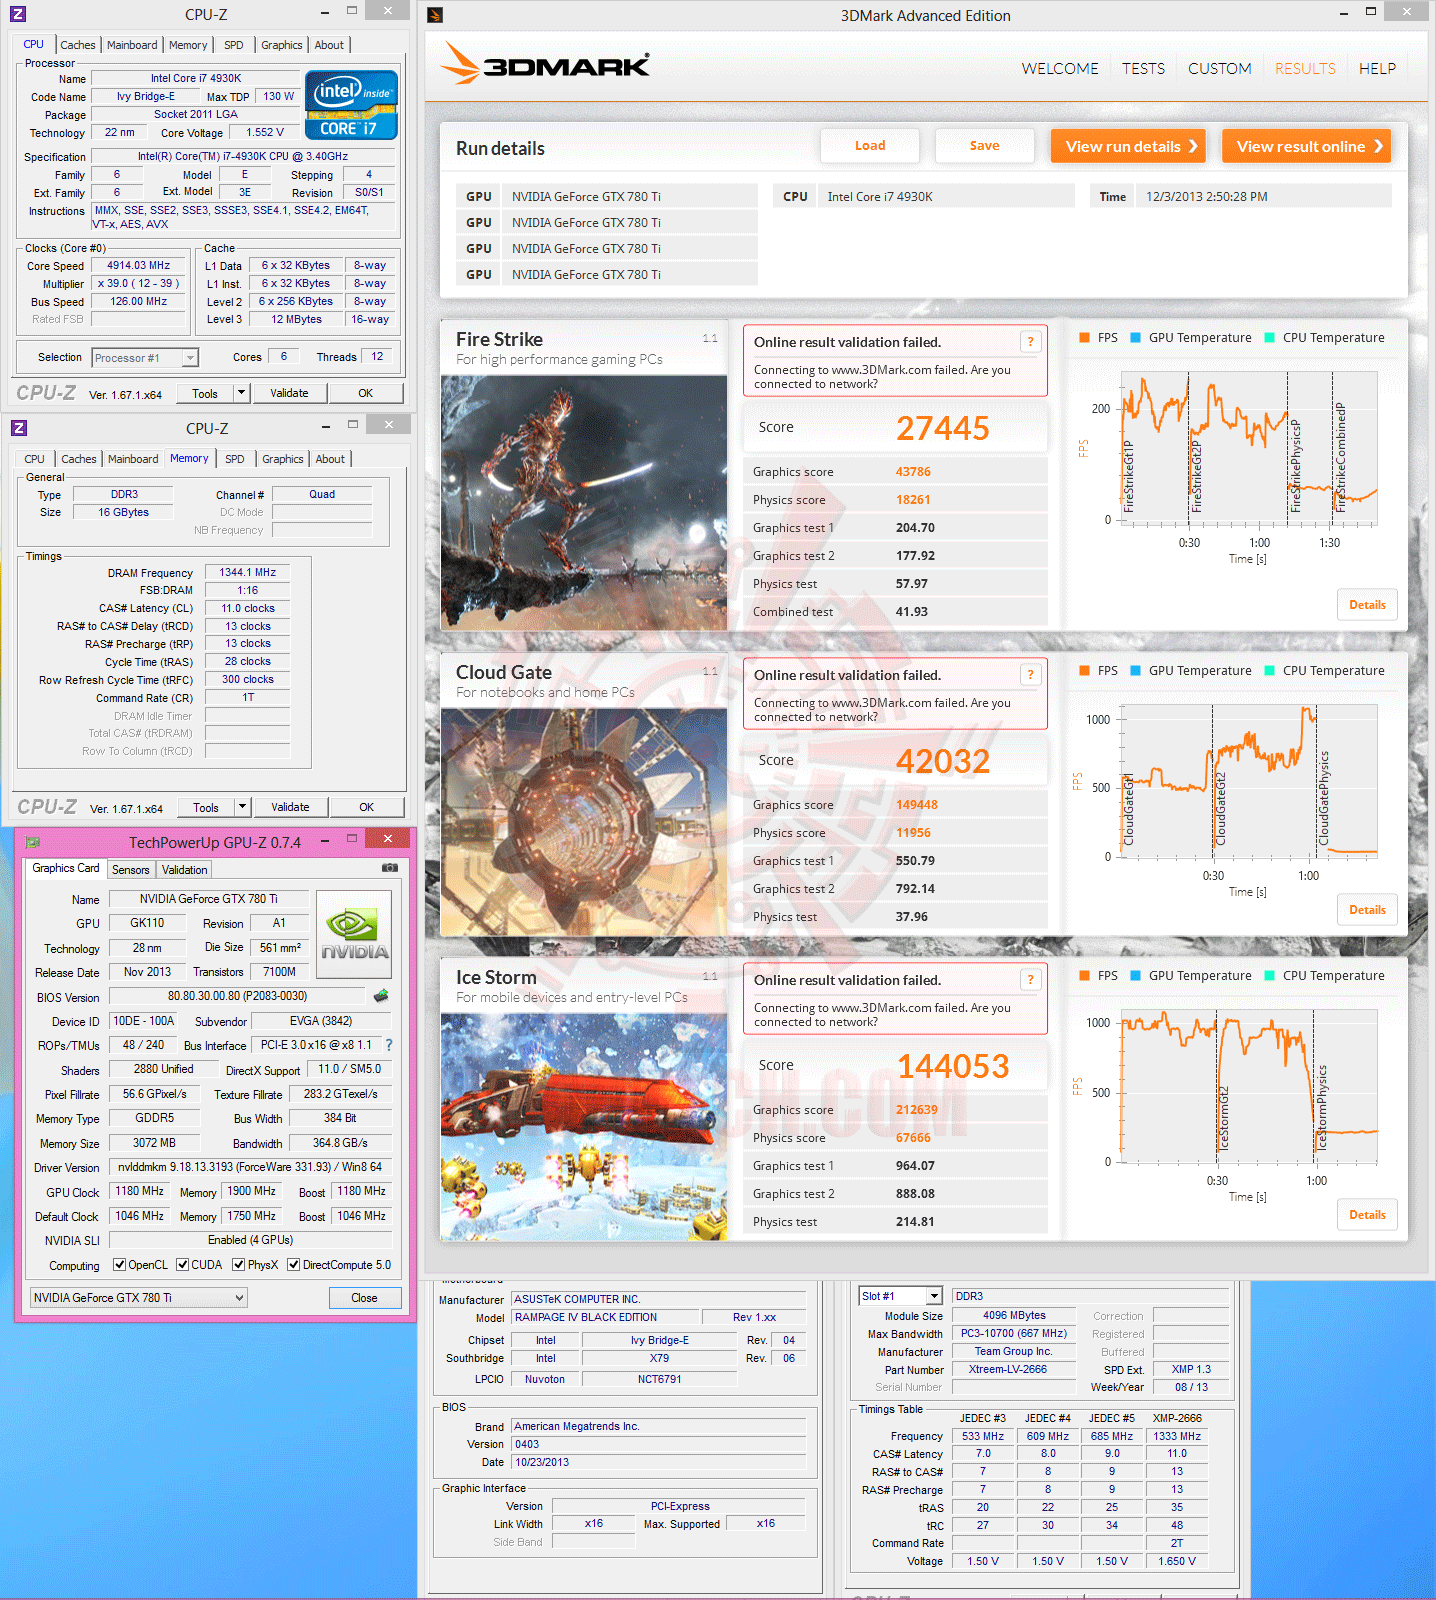
Task: Click the save BIOS chip icon in GPU-Z
Action: pyautogui.click(x=381, y=996)
